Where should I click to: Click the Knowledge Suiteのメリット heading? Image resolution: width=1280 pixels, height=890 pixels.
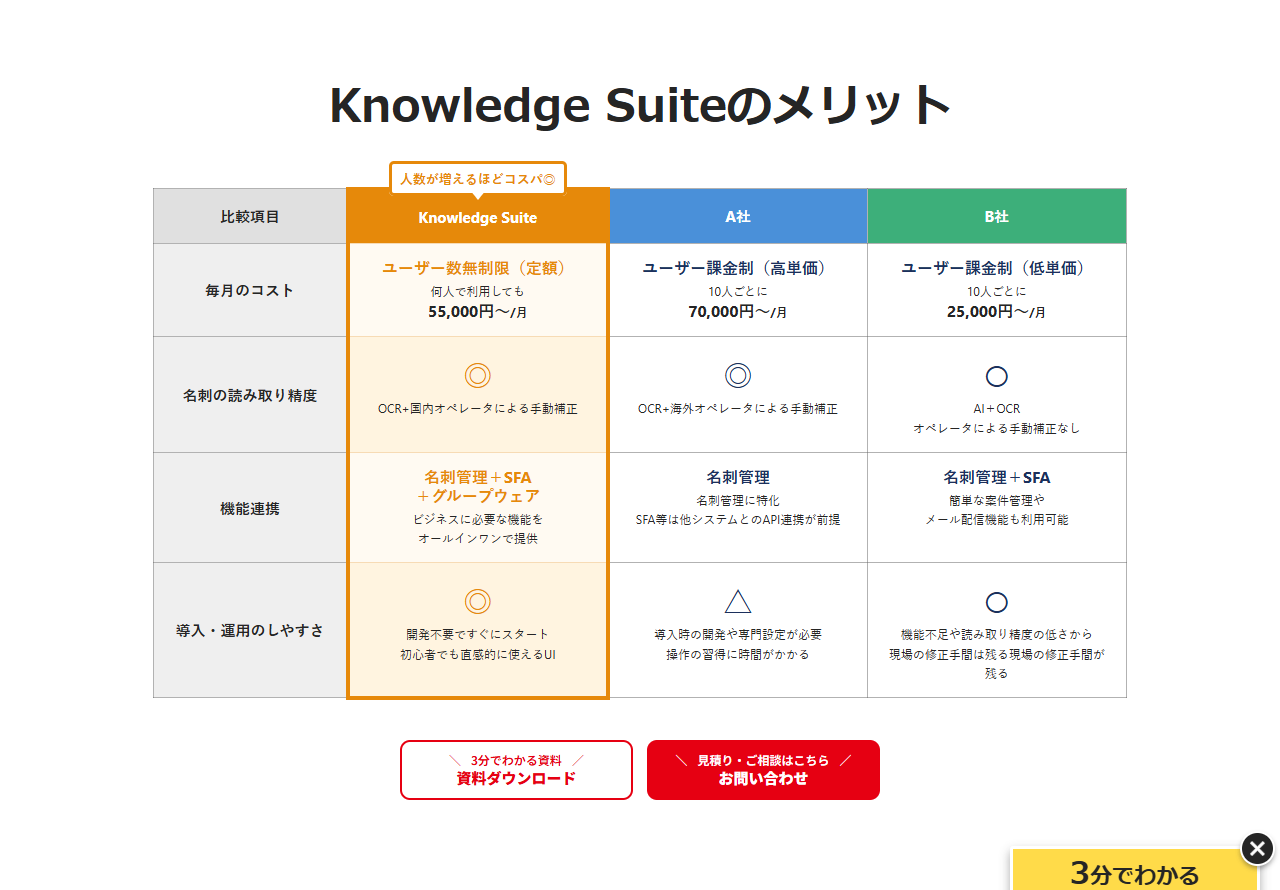coord(640,104)
